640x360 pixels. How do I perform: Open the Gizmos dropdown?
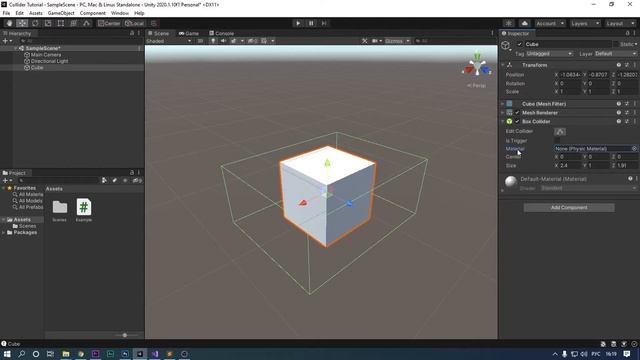click(x=397, y=41)
